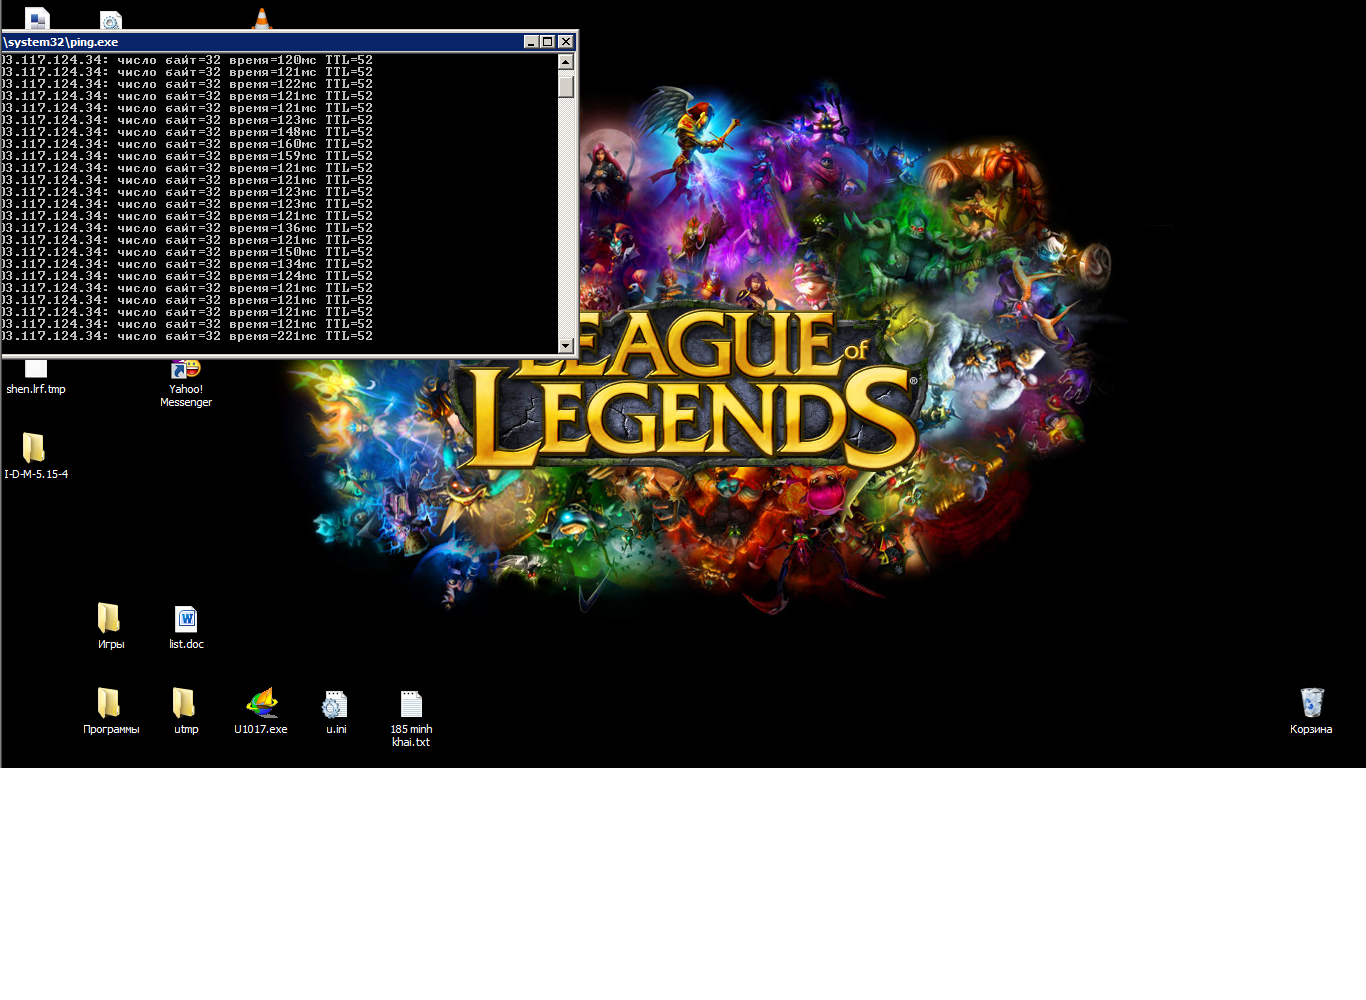Click the ping line with время=221мс
Viewport: 1366px width, 1000px height.
[187, 336]
